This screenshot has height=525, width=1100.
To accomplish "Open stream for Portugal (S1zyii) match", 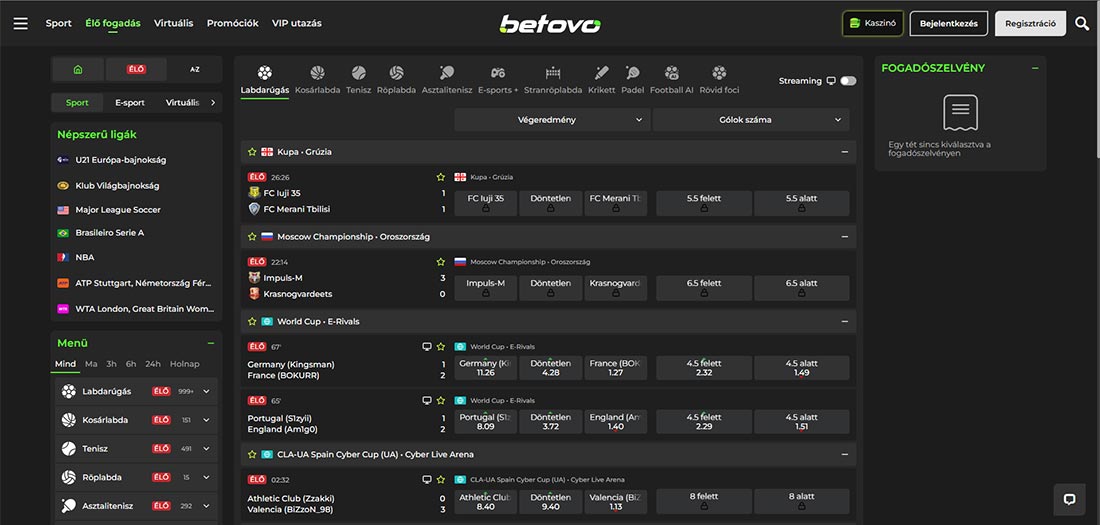I will click(426, 400).
